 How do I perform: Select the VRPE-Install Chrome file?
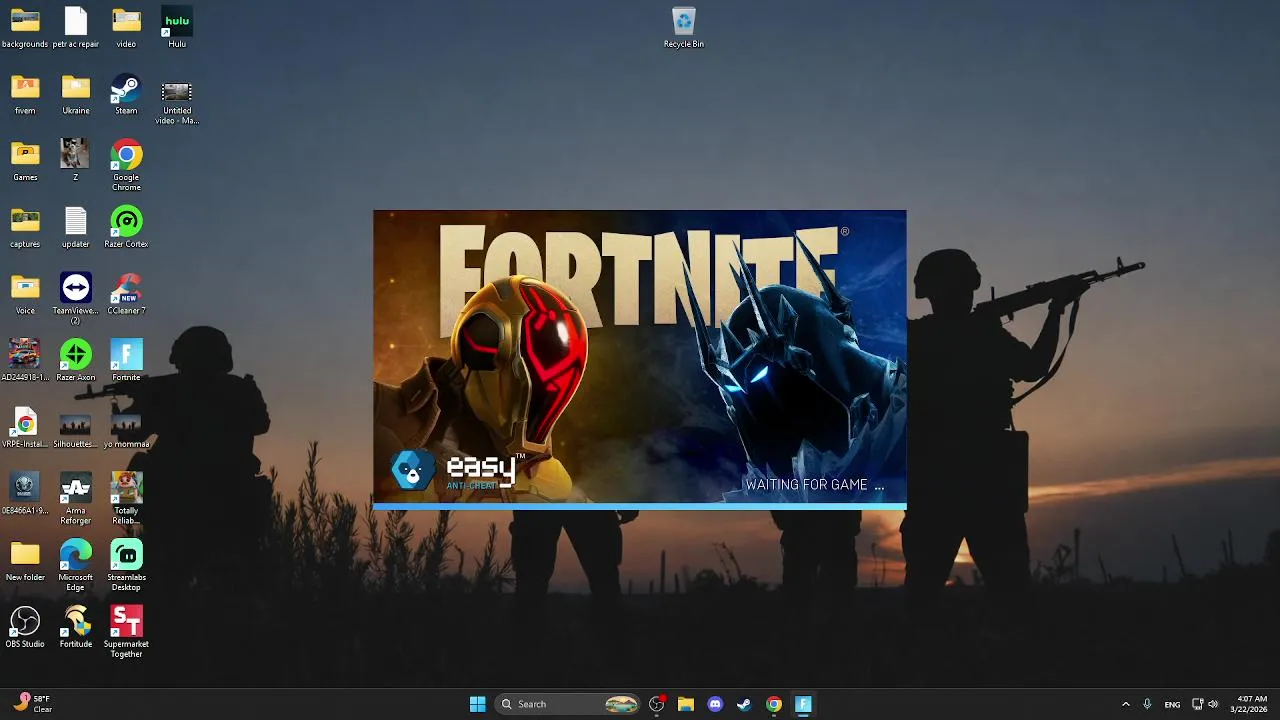point(25,428)
